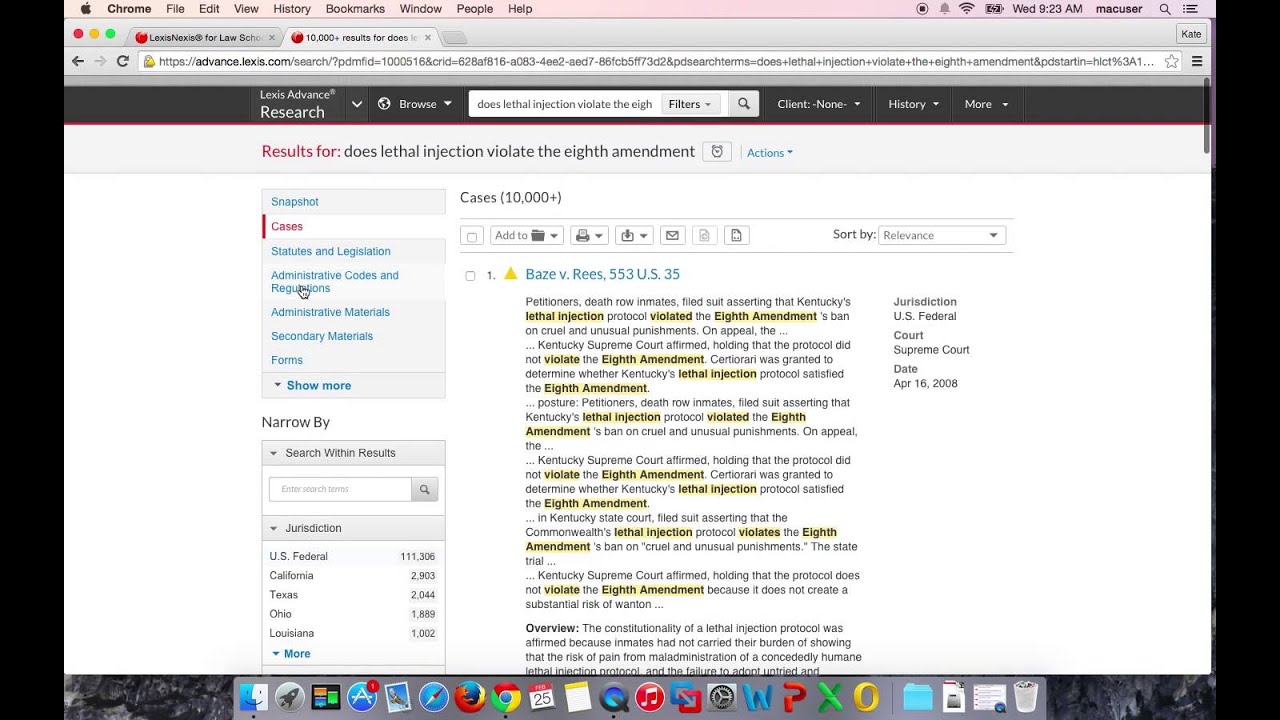
Task: Open the Trash in the Dock
Action: click(1026, 697)
